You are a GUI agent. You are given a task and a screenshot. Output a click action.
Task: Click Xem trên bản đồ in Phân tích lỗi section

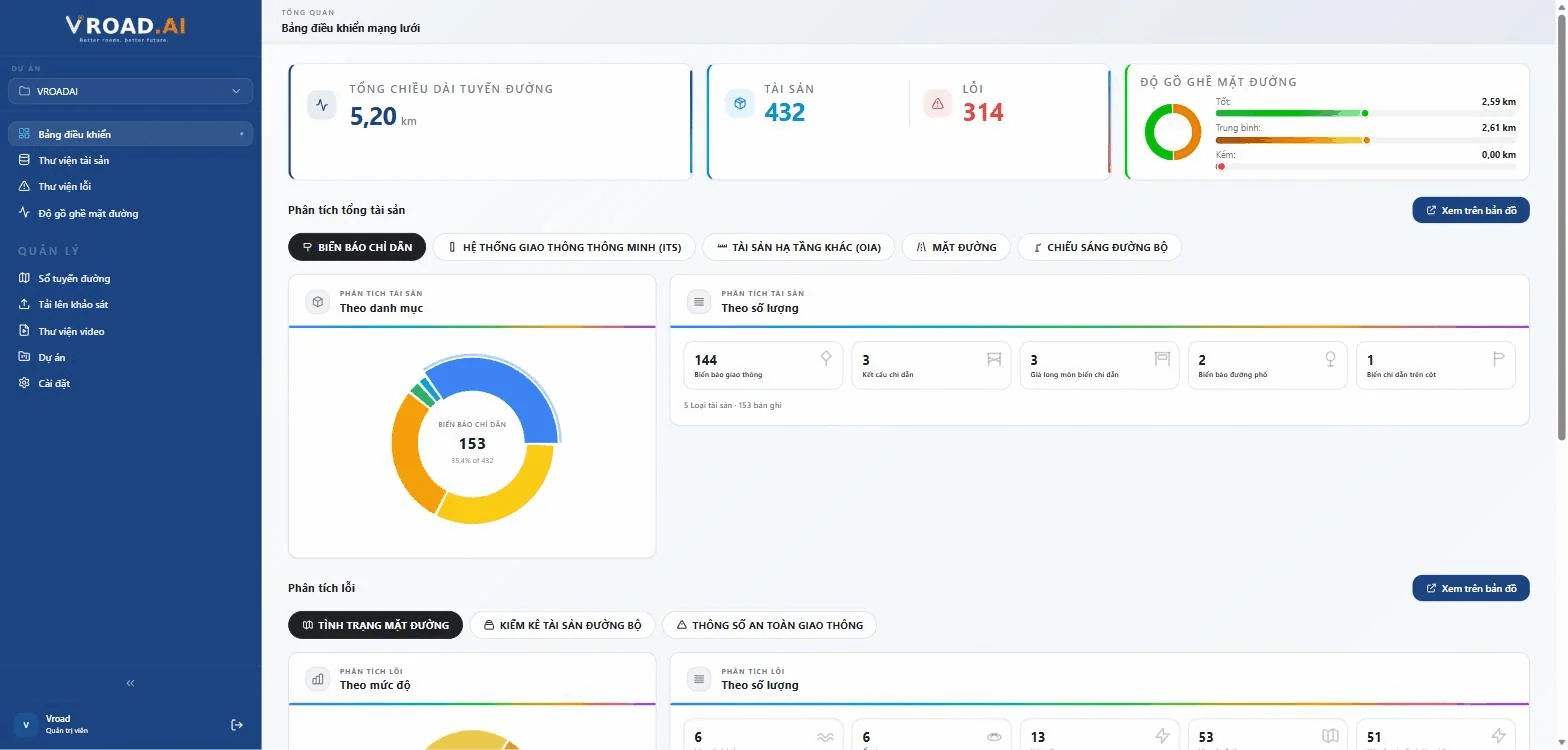tap(1471, 588)
